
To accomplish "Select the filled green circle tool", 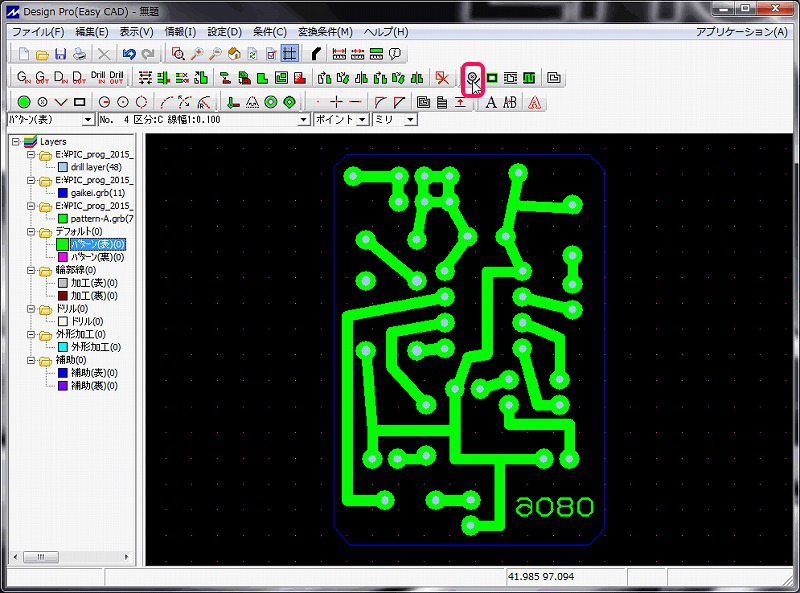I will tap(23, 102).
